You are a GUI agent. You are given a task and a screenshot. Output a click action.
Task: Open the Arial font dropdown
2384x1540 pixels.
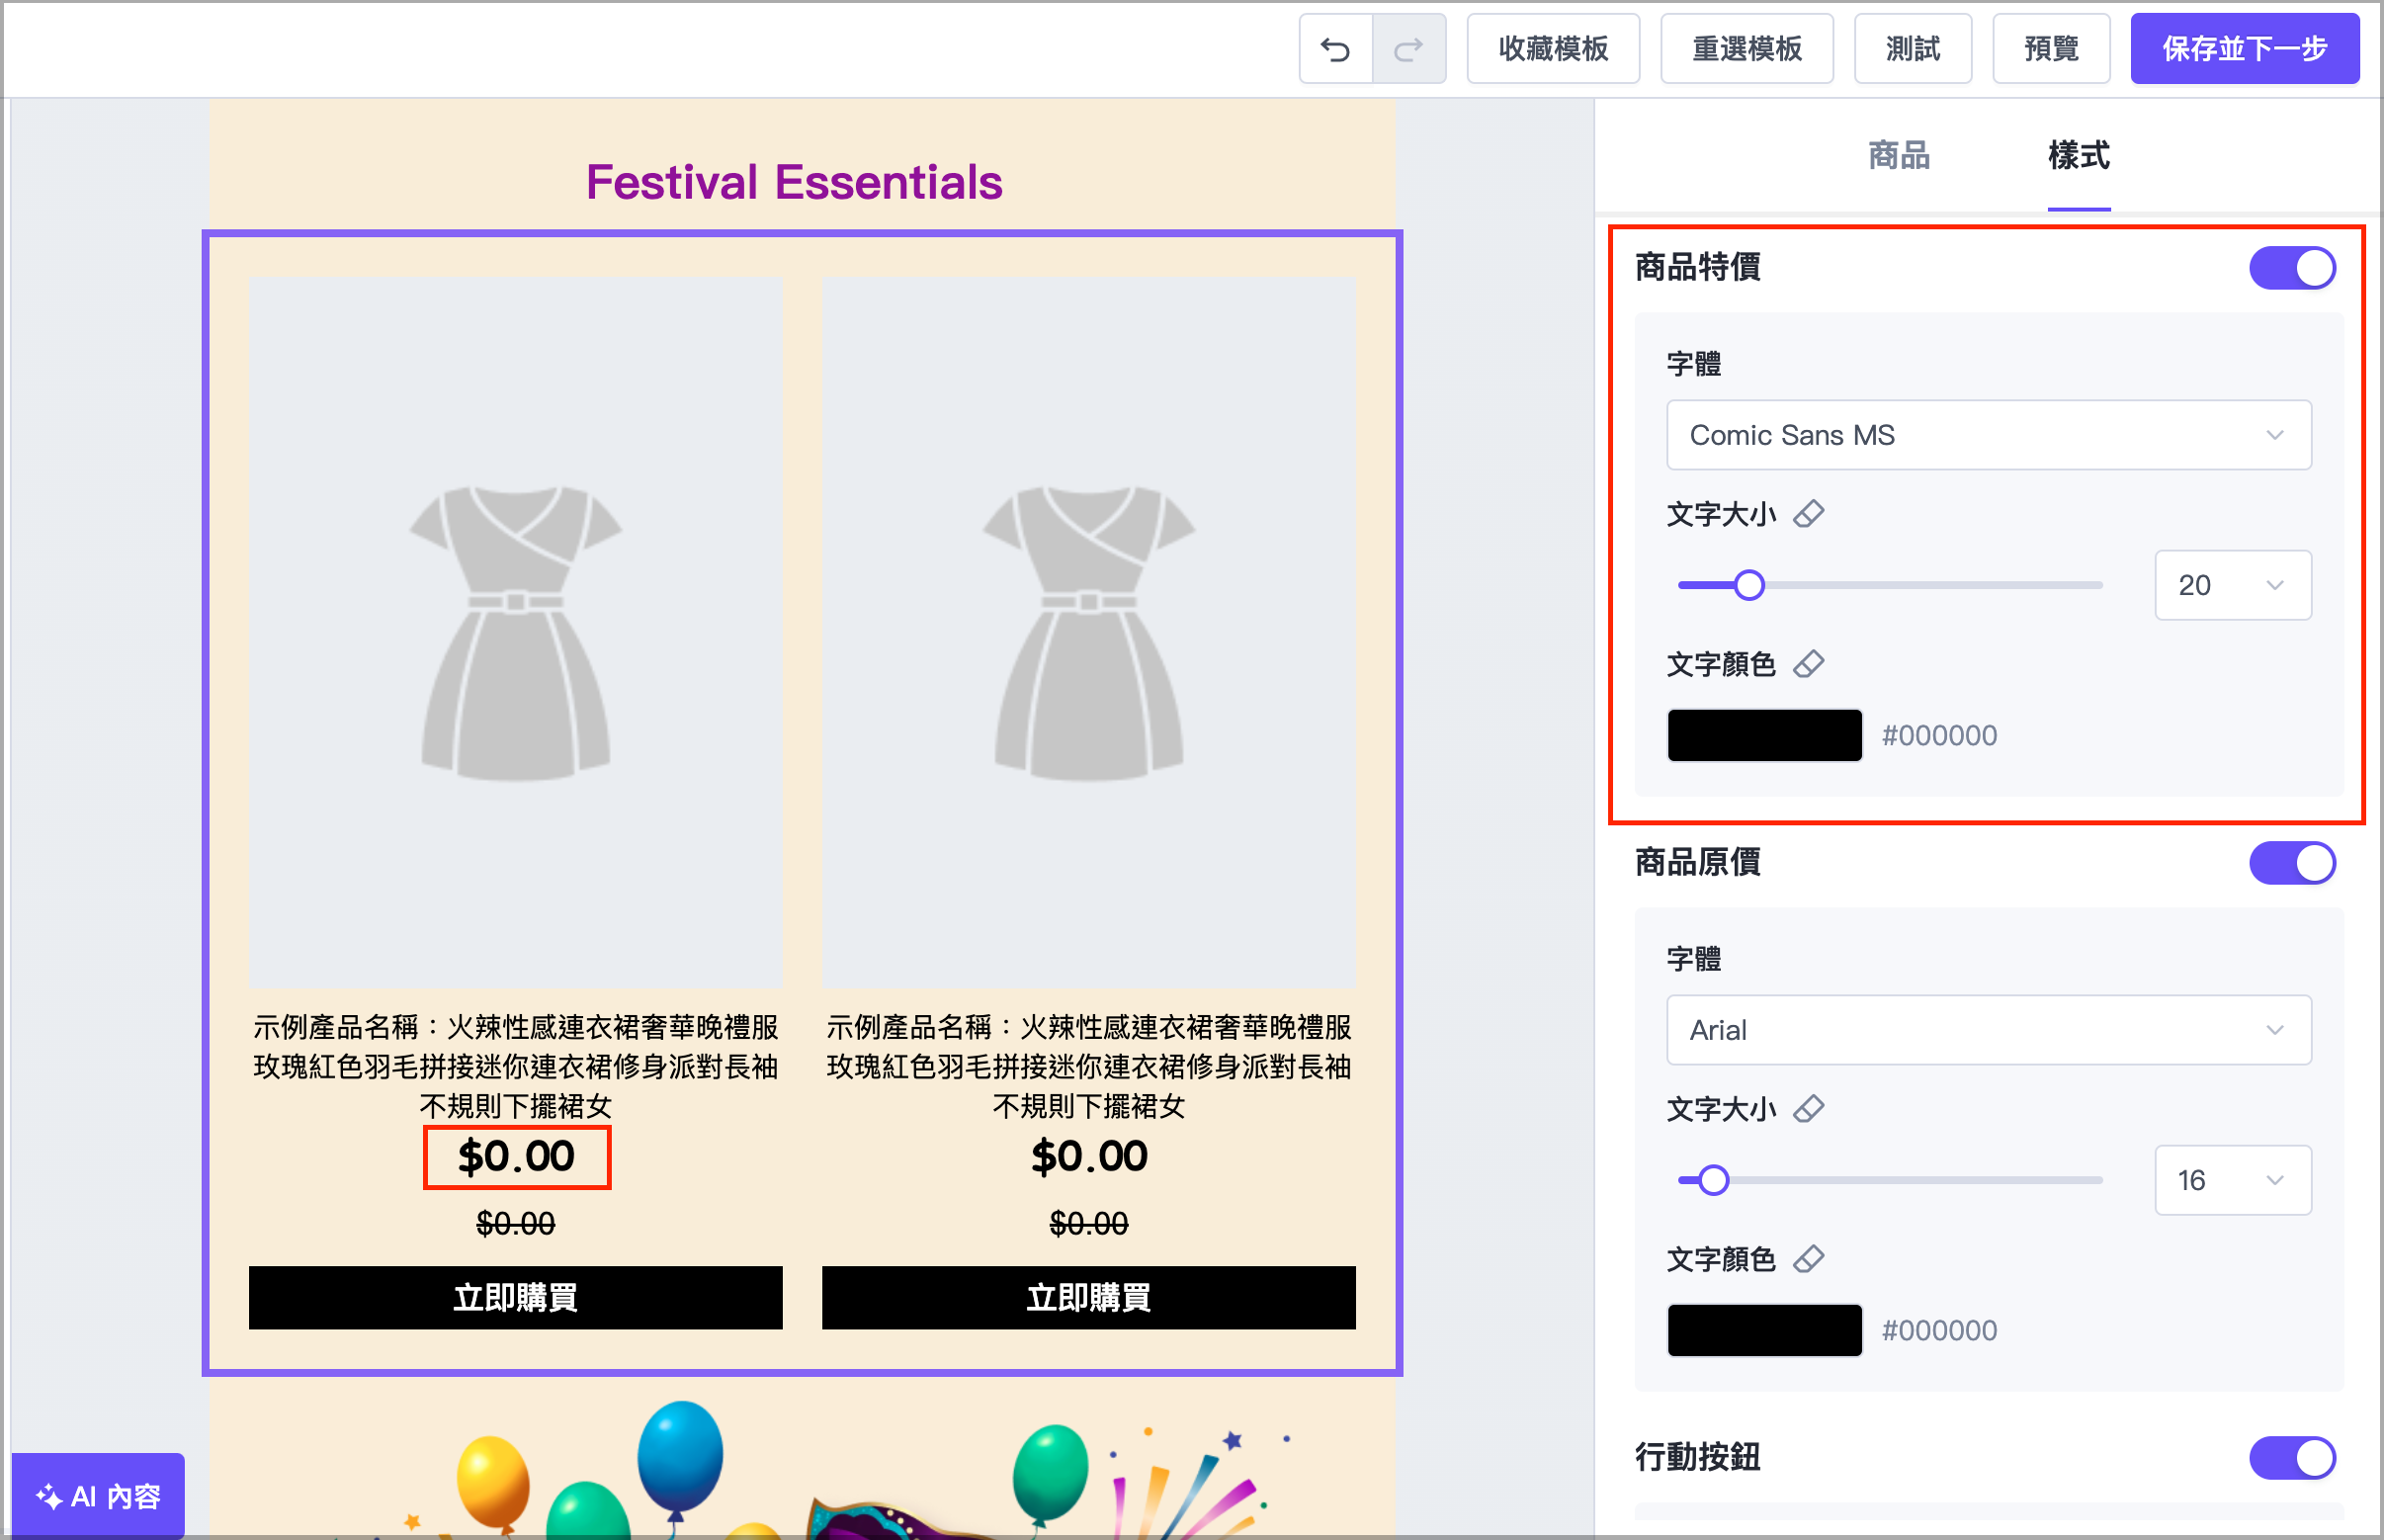pyautogui.click(x=1988, y=1030)
